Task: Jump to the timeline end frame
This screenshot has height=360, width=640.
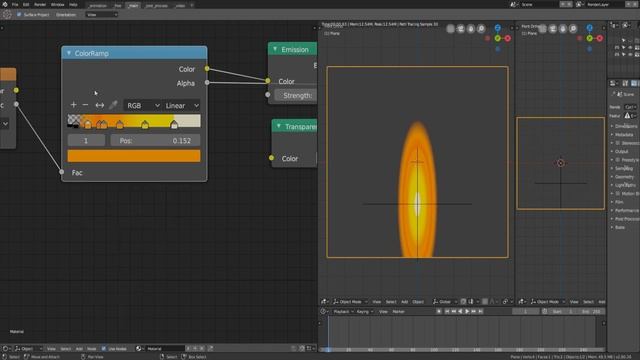Action: point(481,311)
